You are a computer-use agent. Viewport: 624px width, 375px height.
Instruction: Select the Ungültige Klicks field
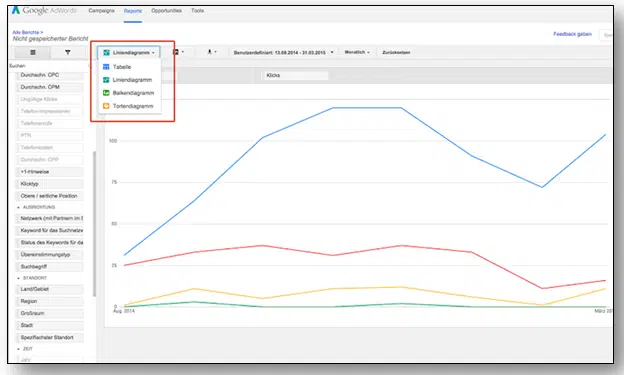point(50,99)
